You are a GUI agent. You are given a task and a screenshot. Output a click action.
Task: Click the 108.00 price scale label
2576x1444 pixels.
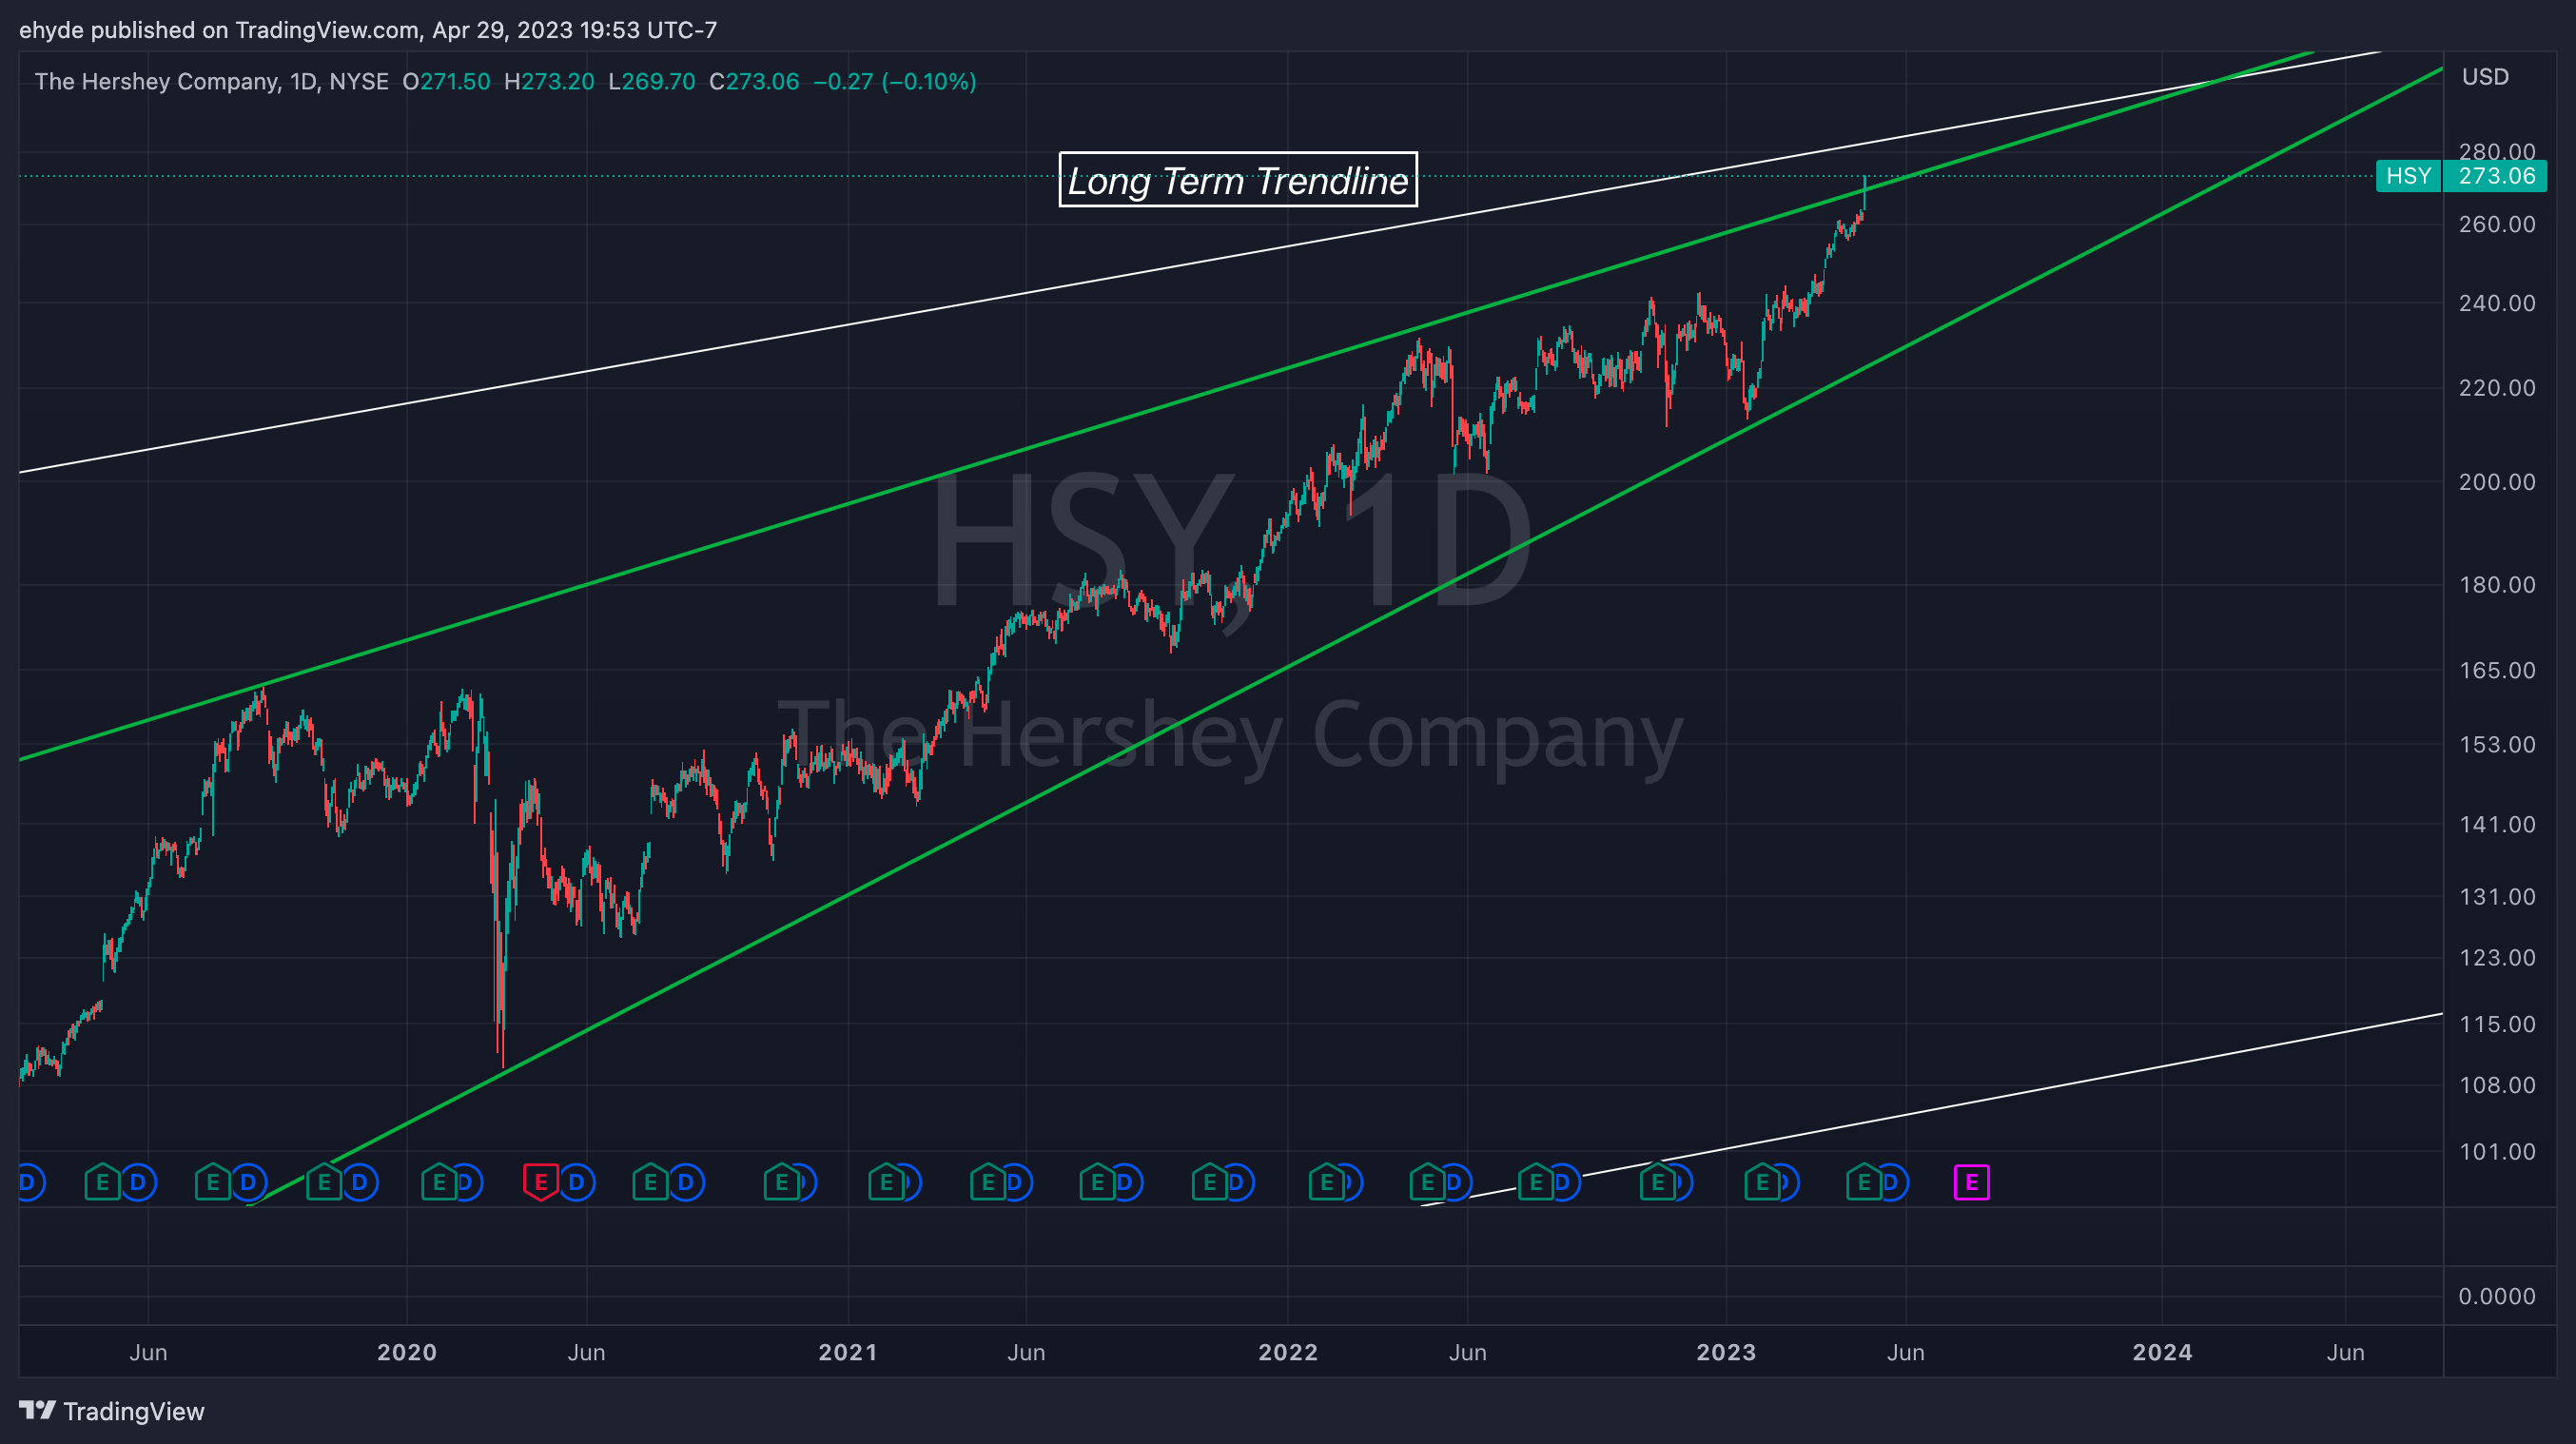[2497, 1086]
